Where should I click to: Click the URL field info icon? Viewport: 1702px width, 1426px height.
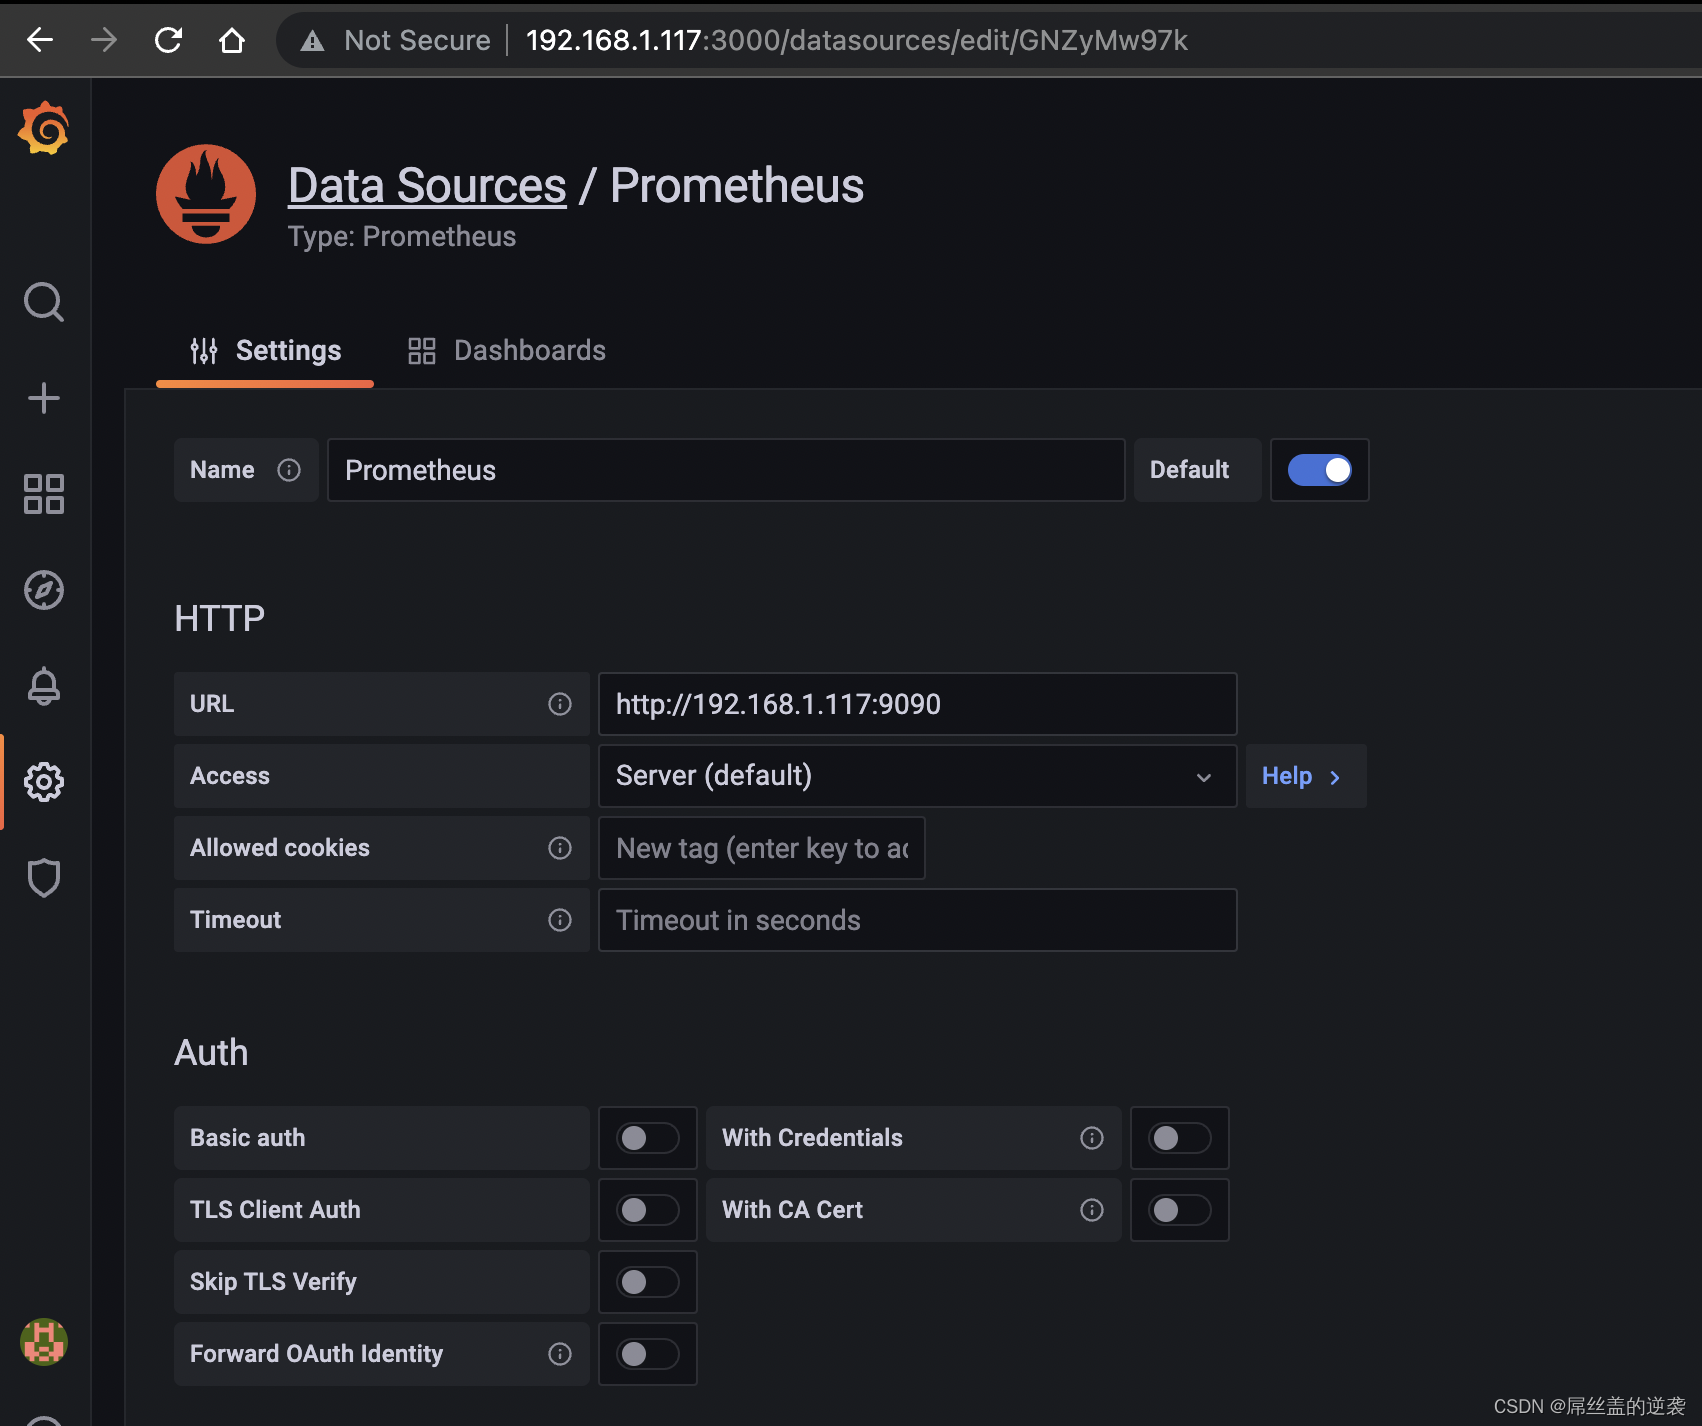click(560, 704)
